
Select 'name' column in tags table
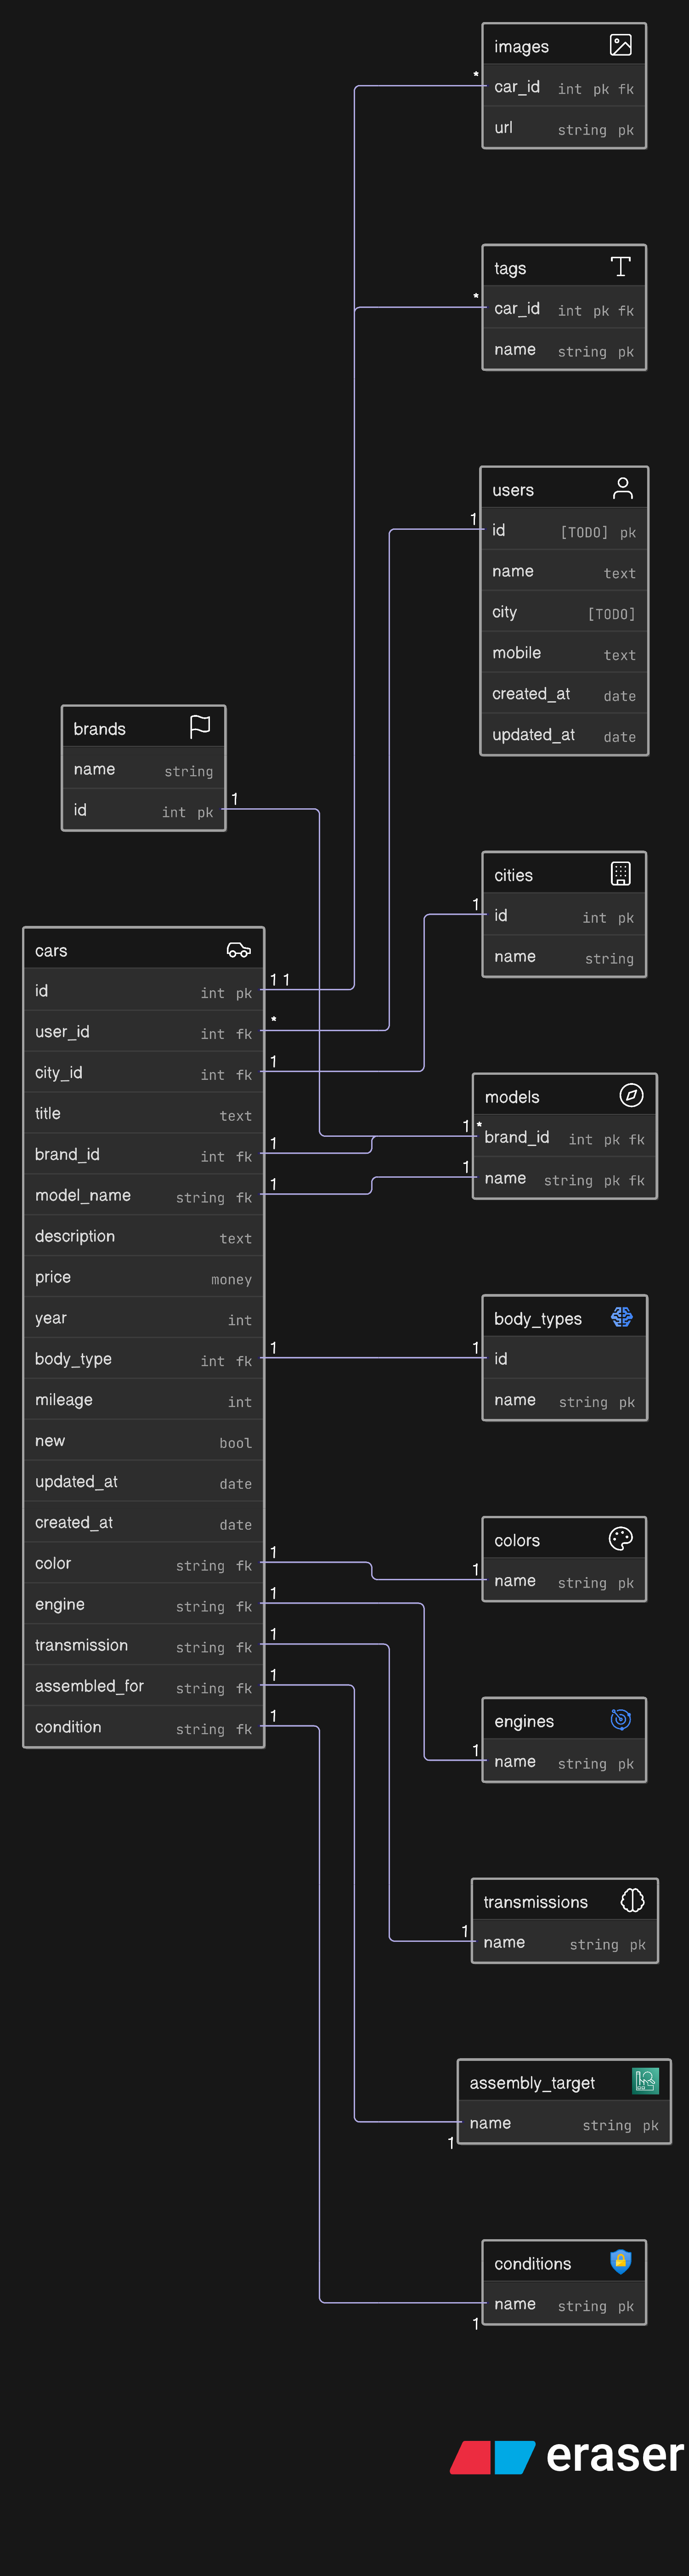564,350
